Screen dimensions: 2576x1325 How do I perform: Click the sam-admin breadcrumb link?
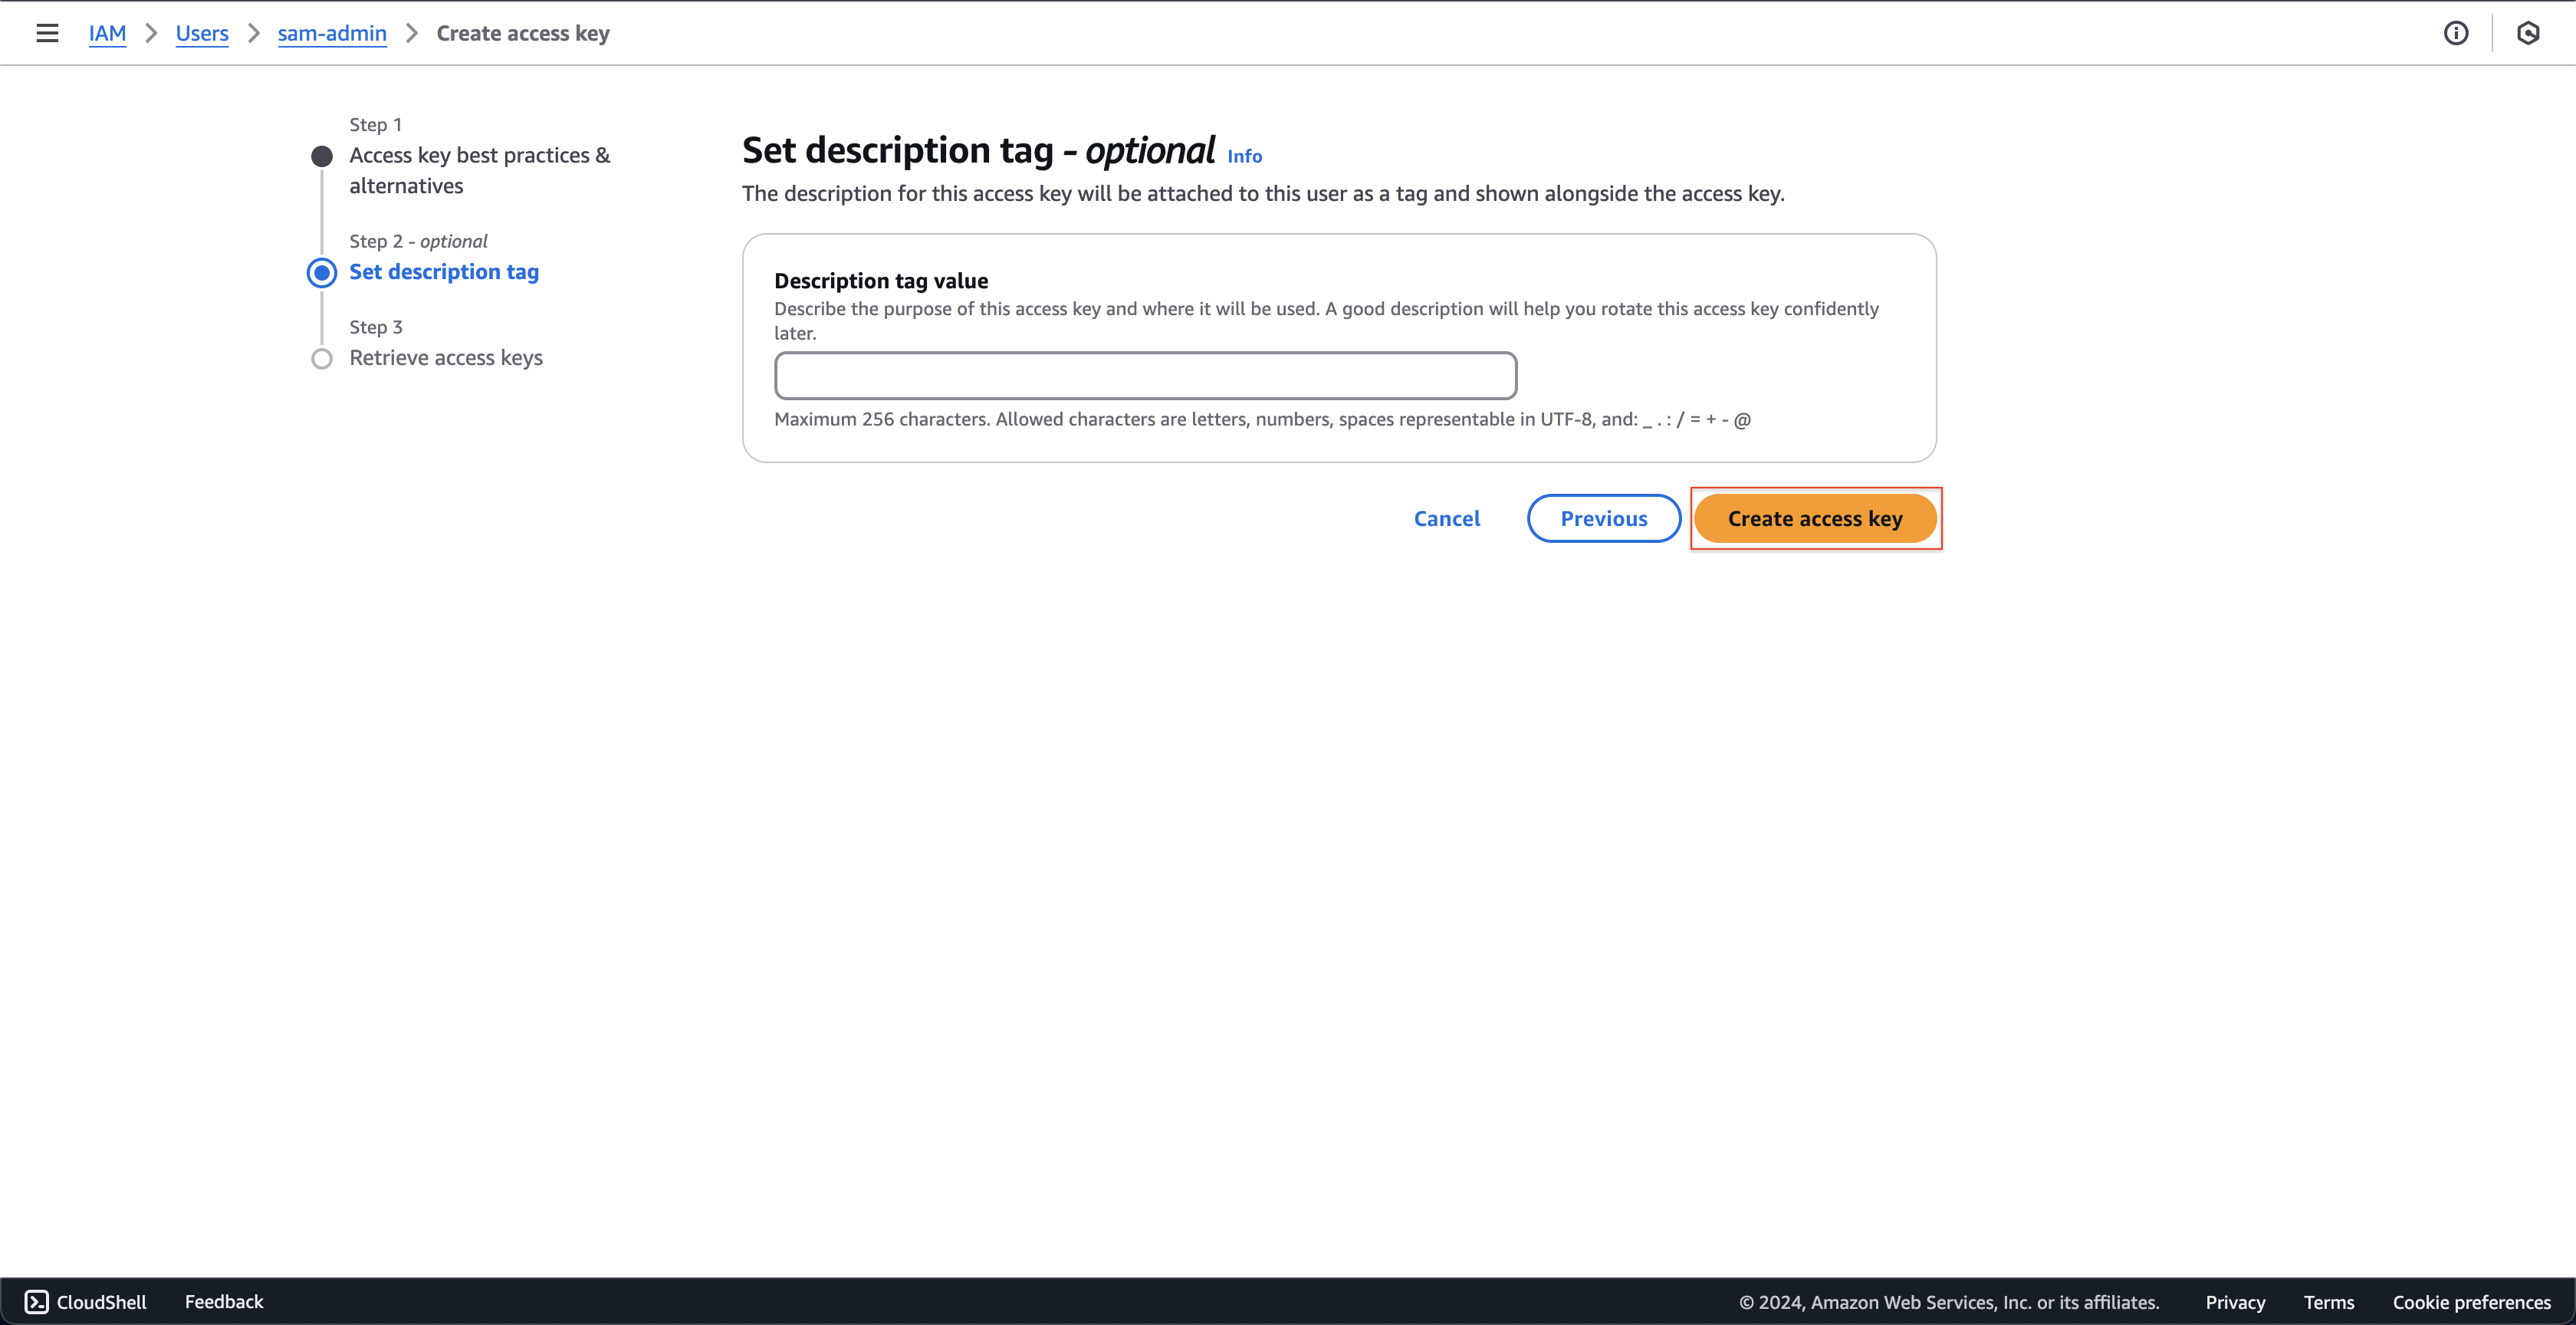[331, 32]
